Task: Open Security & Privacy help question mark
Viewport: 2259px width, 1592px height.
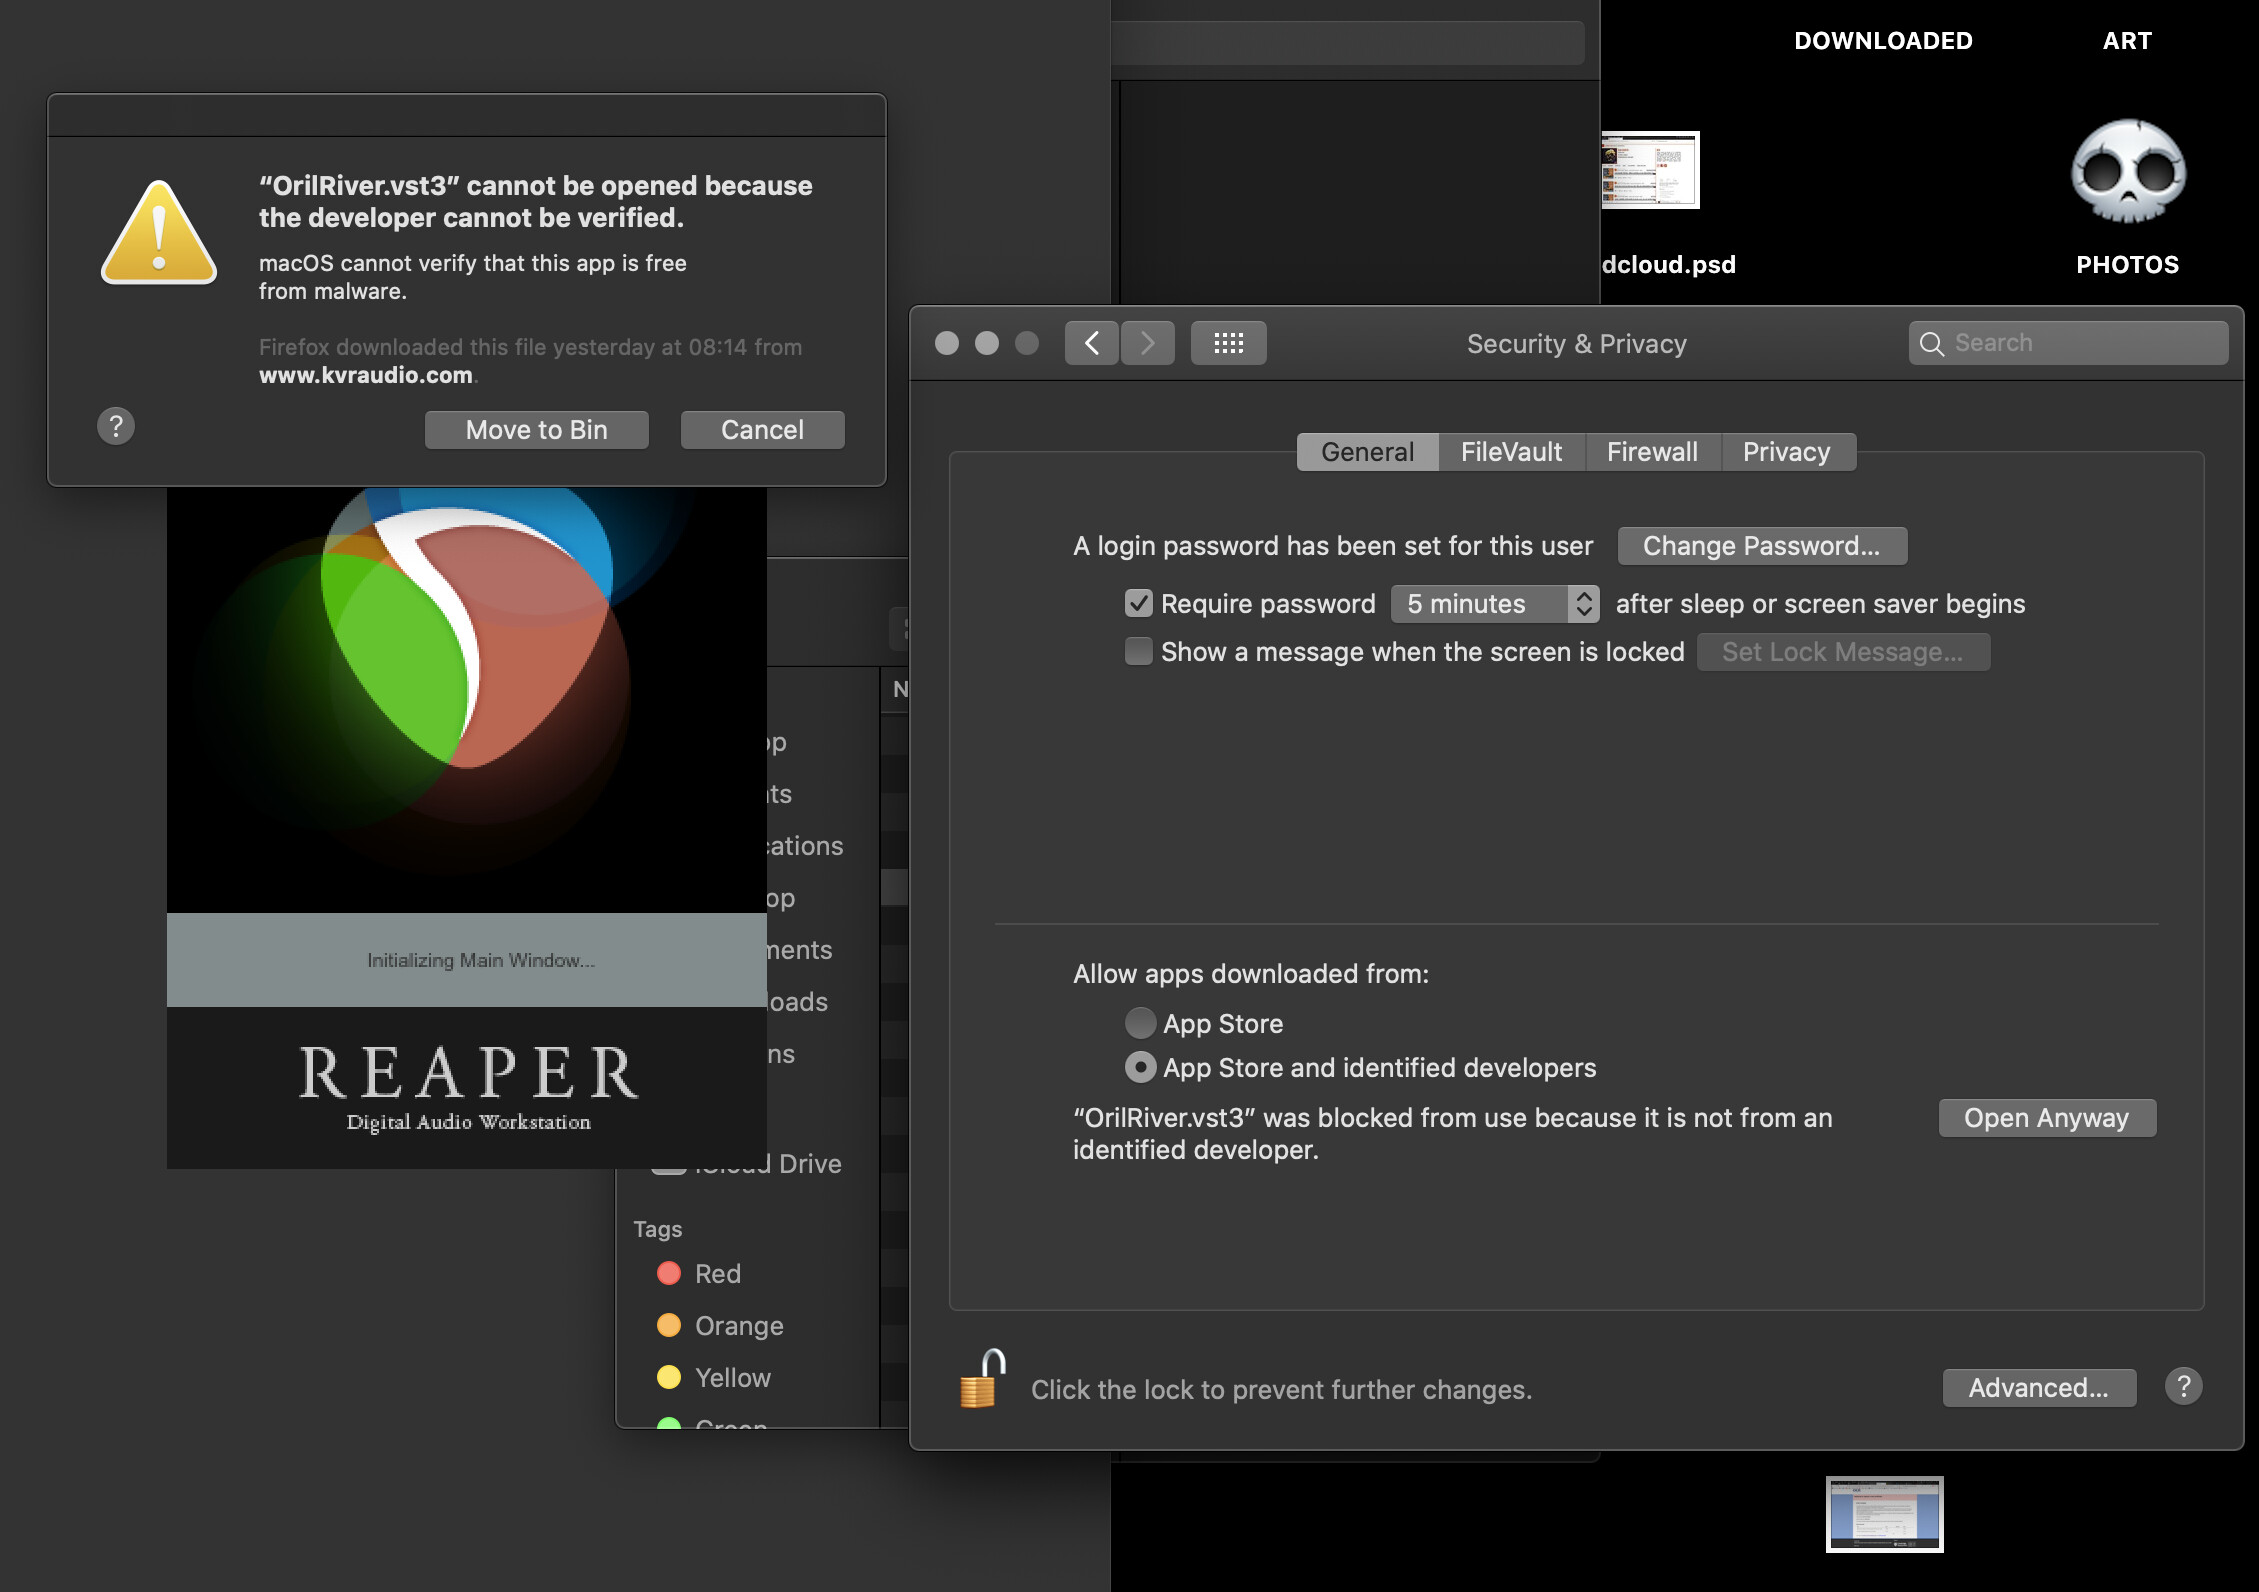Action: (2184, 1387)
